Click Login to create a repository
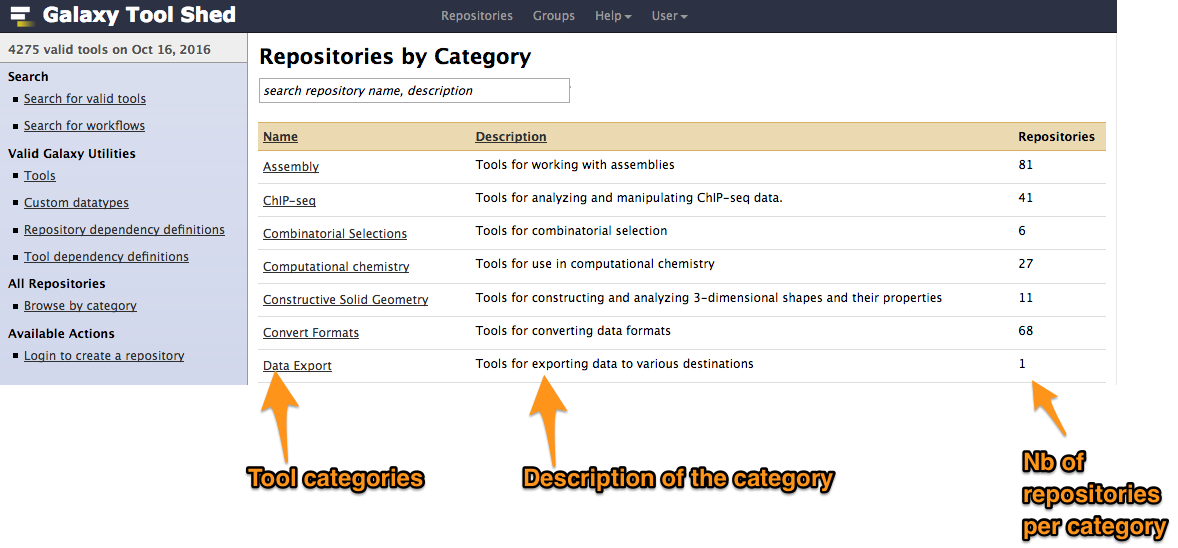Viewport: 1178px width, 548px height. [104, 356]
